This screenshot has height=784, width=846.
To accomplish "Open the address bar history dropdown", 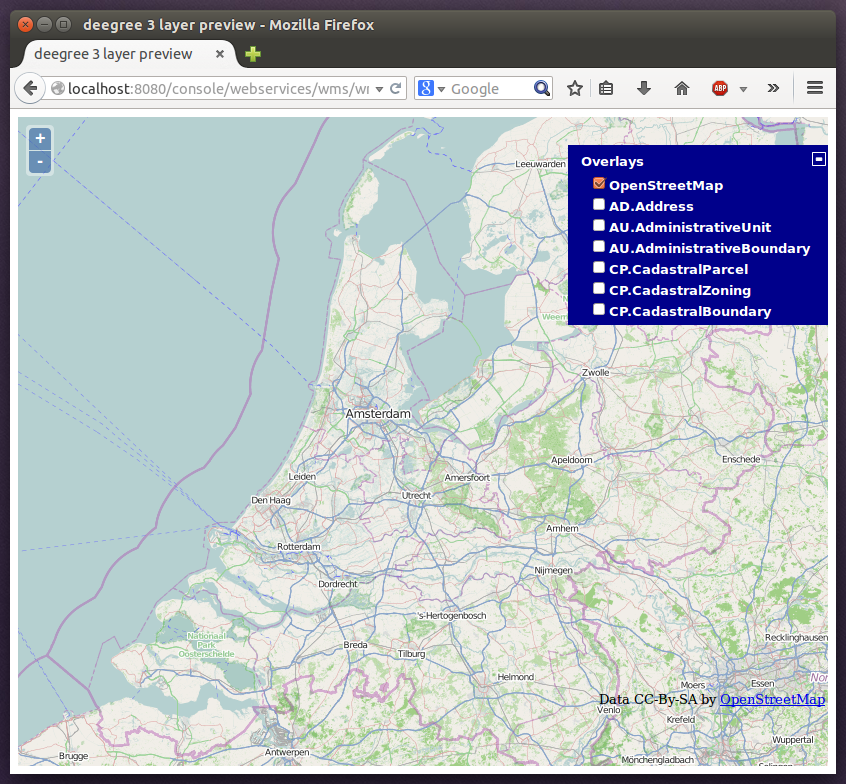I will tap(381, 88).
